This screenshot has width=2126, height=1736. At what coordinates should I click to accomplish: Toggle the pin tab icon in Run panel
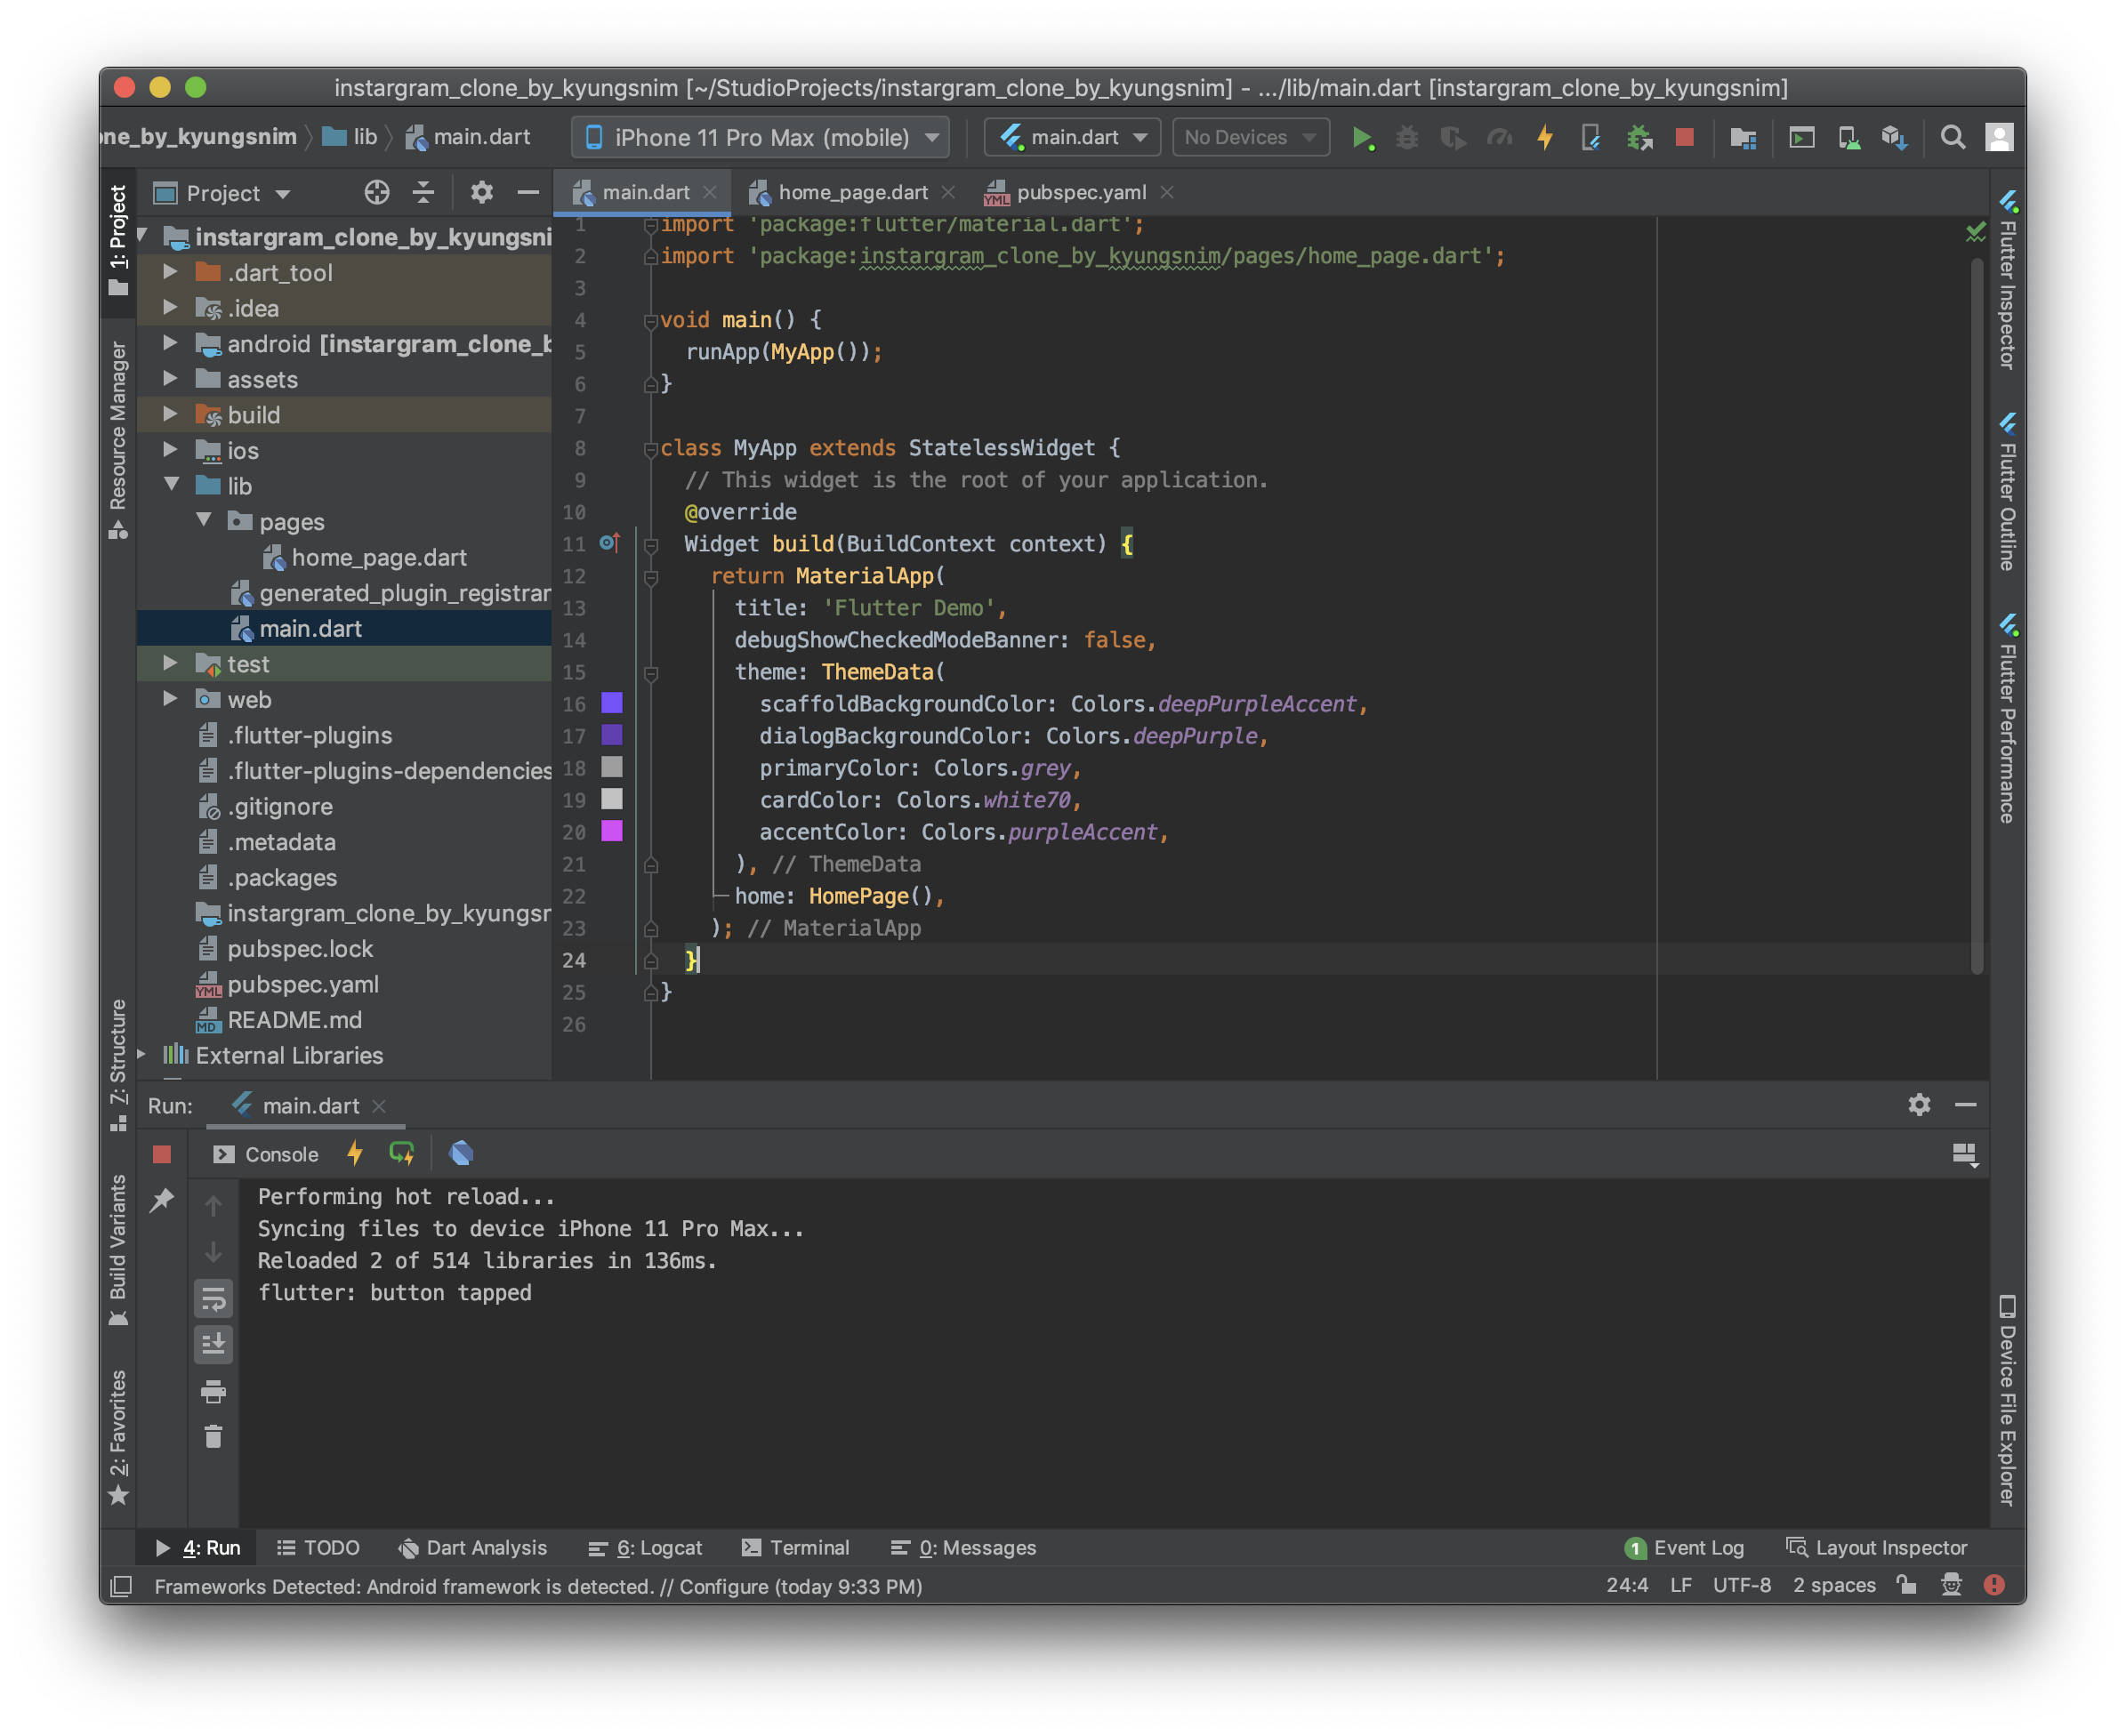[162, 1200]
